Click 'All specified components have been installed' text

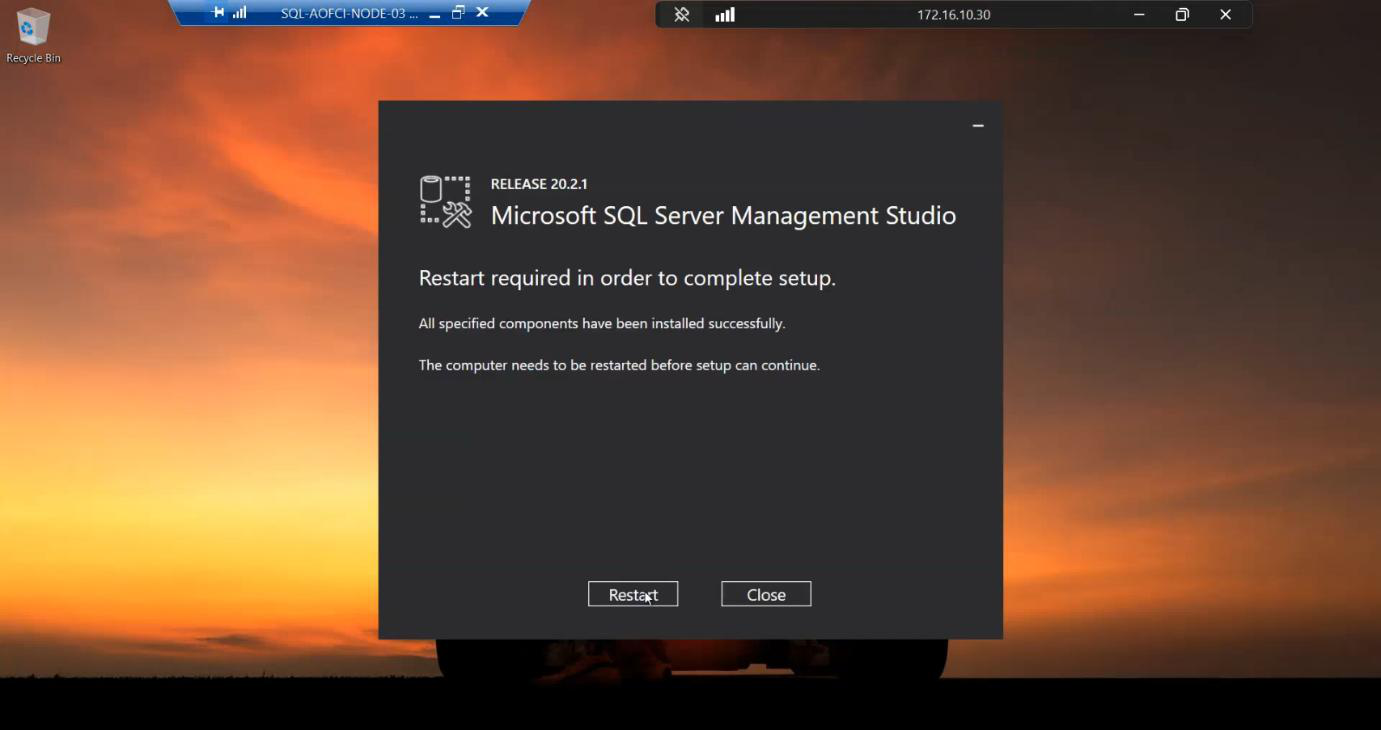(602, 324)
